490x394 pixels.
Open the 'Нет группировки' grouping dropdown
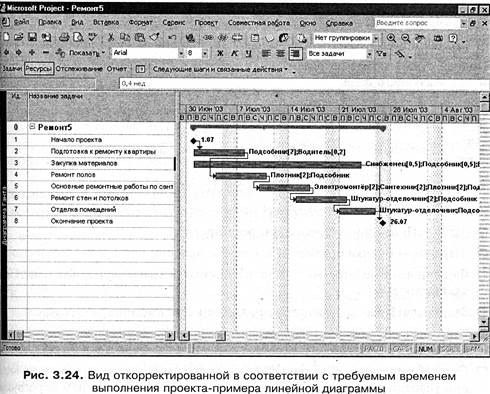[376, 38]
